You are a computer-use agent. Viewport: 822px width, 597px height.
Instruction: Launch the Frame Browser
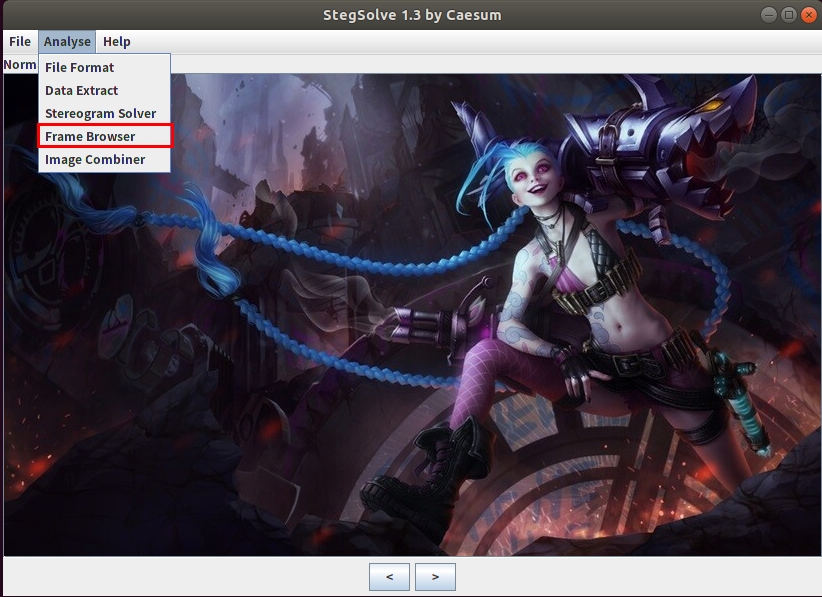click(x=104, y=136)
